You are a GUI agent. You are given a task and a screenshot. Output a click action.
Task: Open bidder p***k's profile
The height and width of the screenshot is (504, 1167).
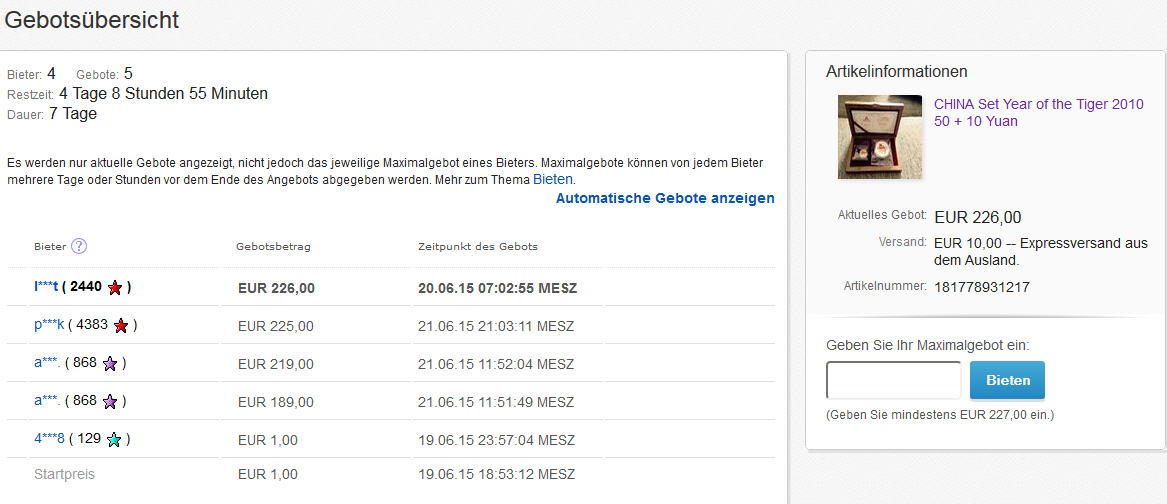tap(49, 325)
